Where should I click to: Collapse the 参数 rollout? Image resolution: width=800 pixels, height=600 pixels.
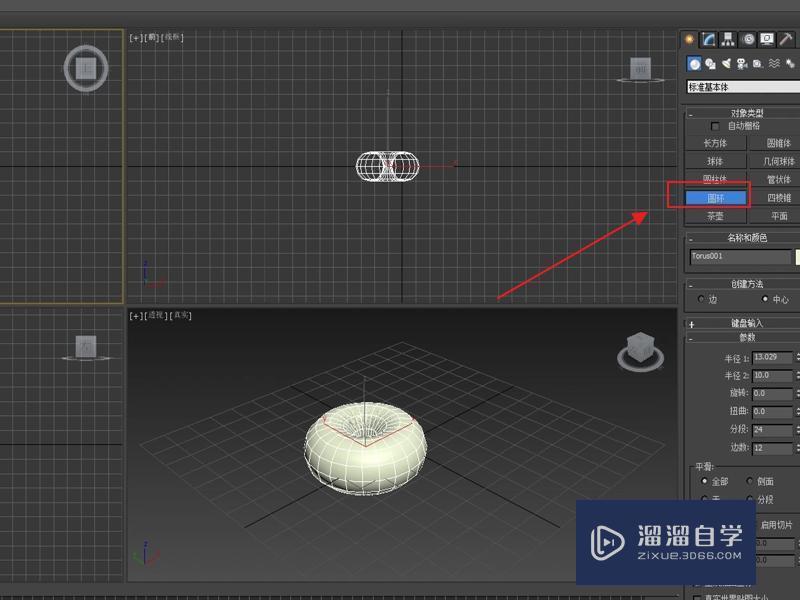743,337
